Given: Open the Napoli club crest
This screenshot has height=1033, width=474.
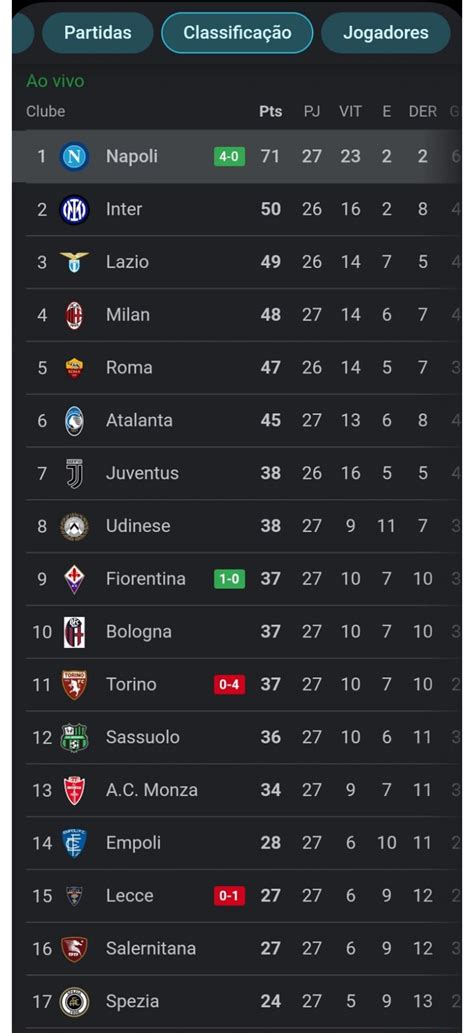Looking at the screenshot, I should (x=74, y=156).
